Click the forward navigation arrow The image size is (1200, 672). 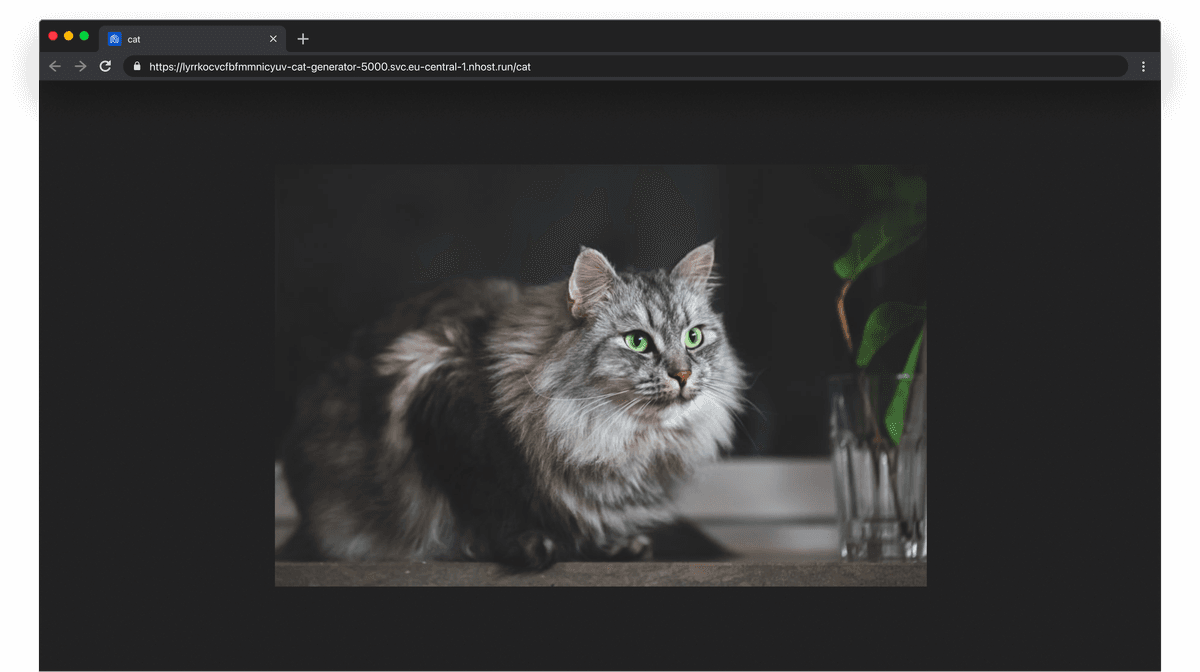81,66
